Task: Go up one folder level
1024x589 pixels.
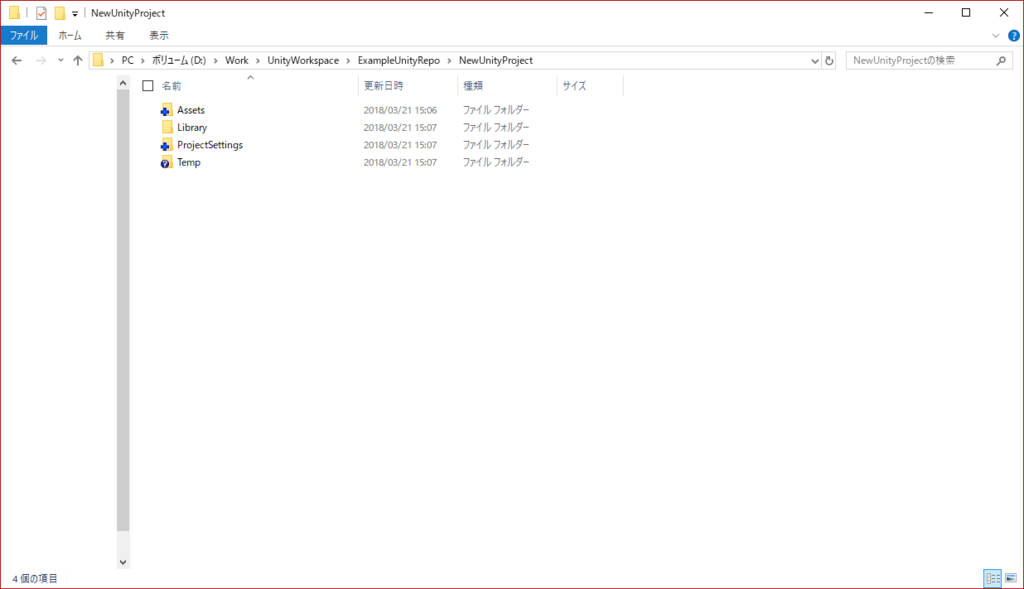Action: coord(78,60)
